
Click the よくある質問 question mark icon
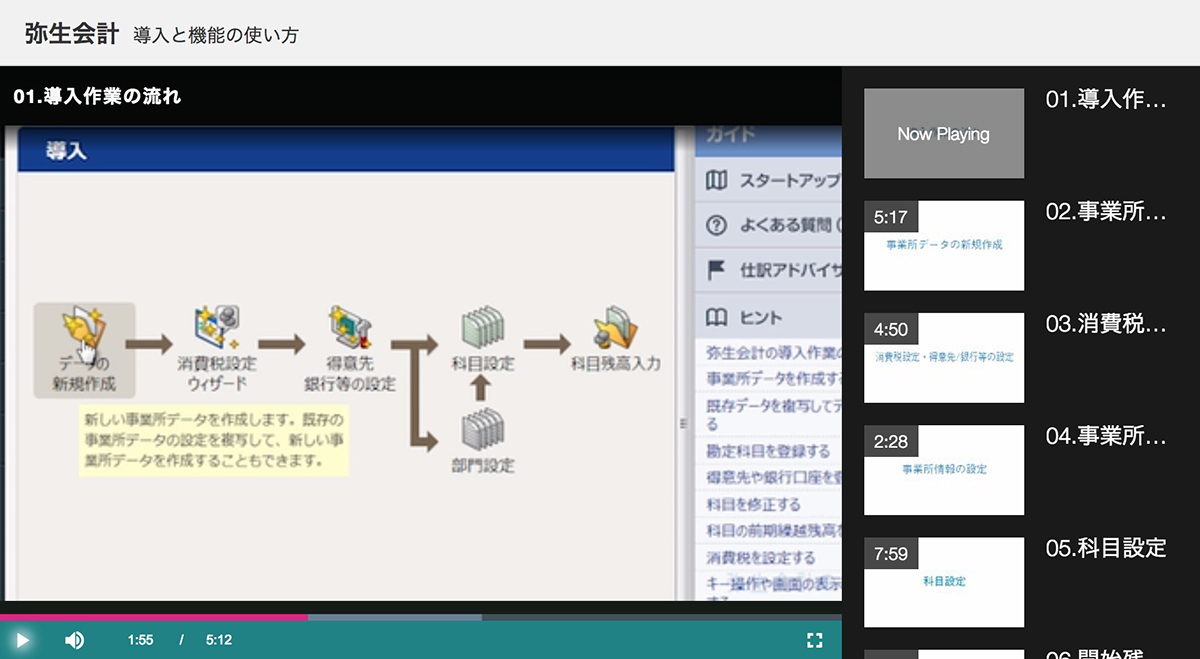point(716,226)
